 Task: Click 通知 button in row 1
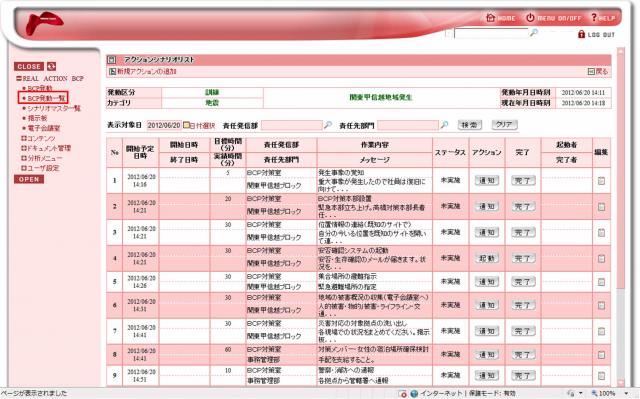[x=487, y=180]
